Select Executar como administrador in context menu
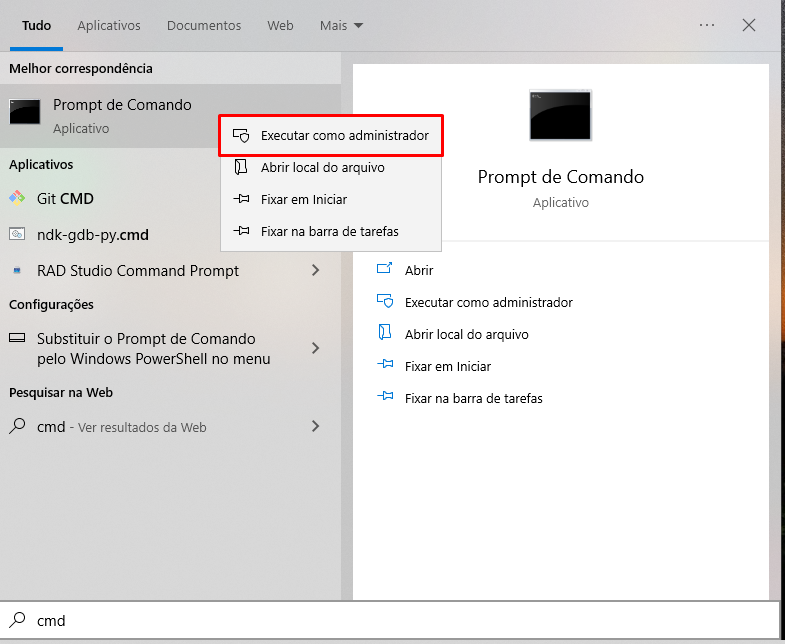The width and height of the screenshot is (785, 644). coord(331,135)
